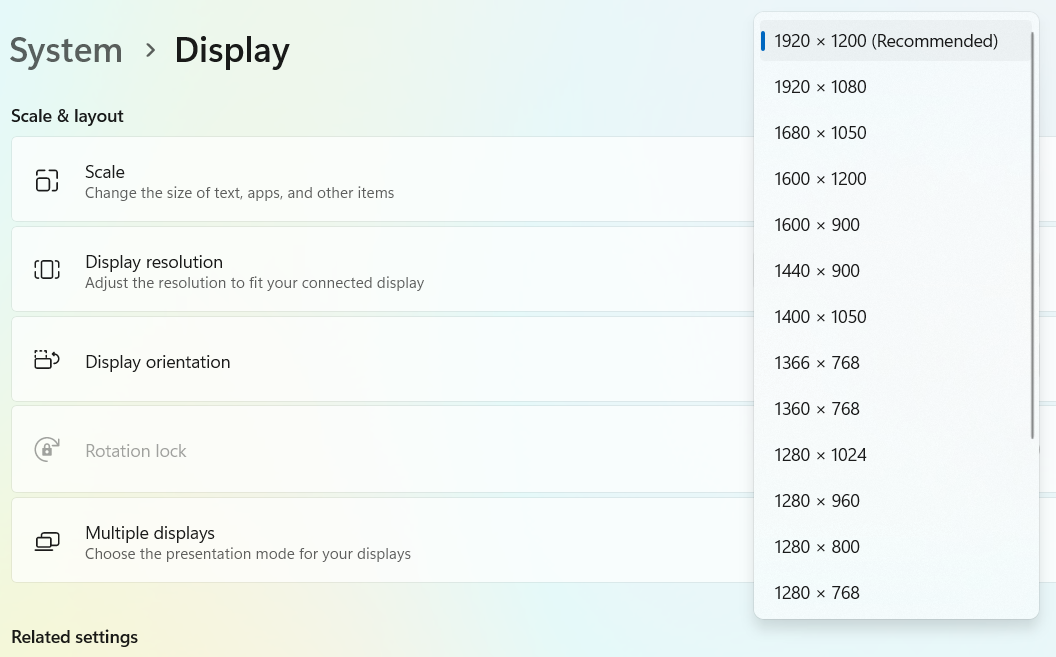Viewport: 1056px width, 657px height.
Task: Pick 1280 × 768 resolution
Action: click(896, 593)
